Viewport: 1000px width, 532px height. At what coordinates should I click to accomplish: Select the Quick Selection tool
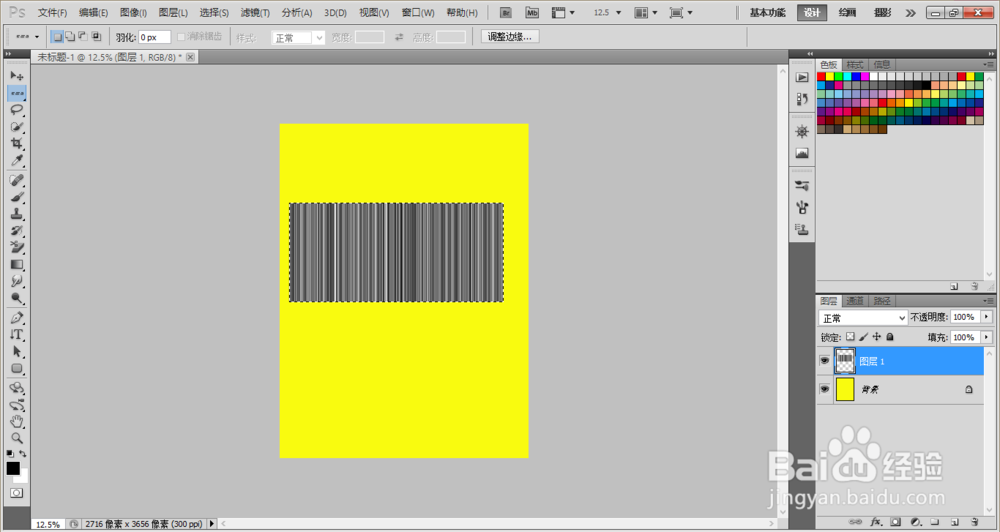point(17,127)
